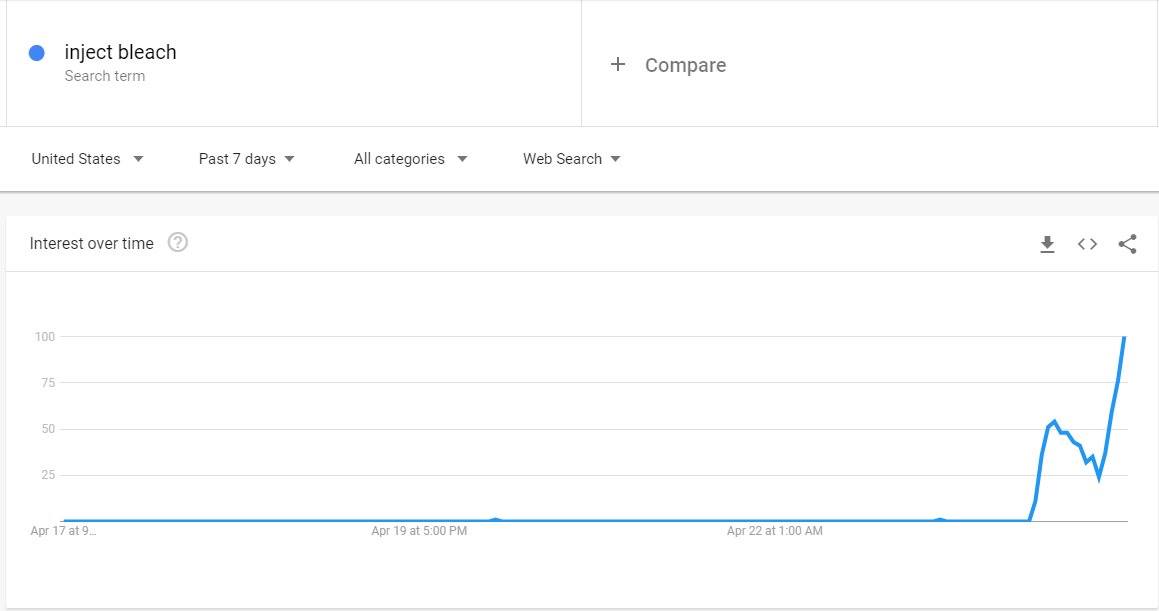This screenshot has width=1159, height=611.
Task: Open the United States region dropdown
Action: pyautogui.click(x=87, y=159)
